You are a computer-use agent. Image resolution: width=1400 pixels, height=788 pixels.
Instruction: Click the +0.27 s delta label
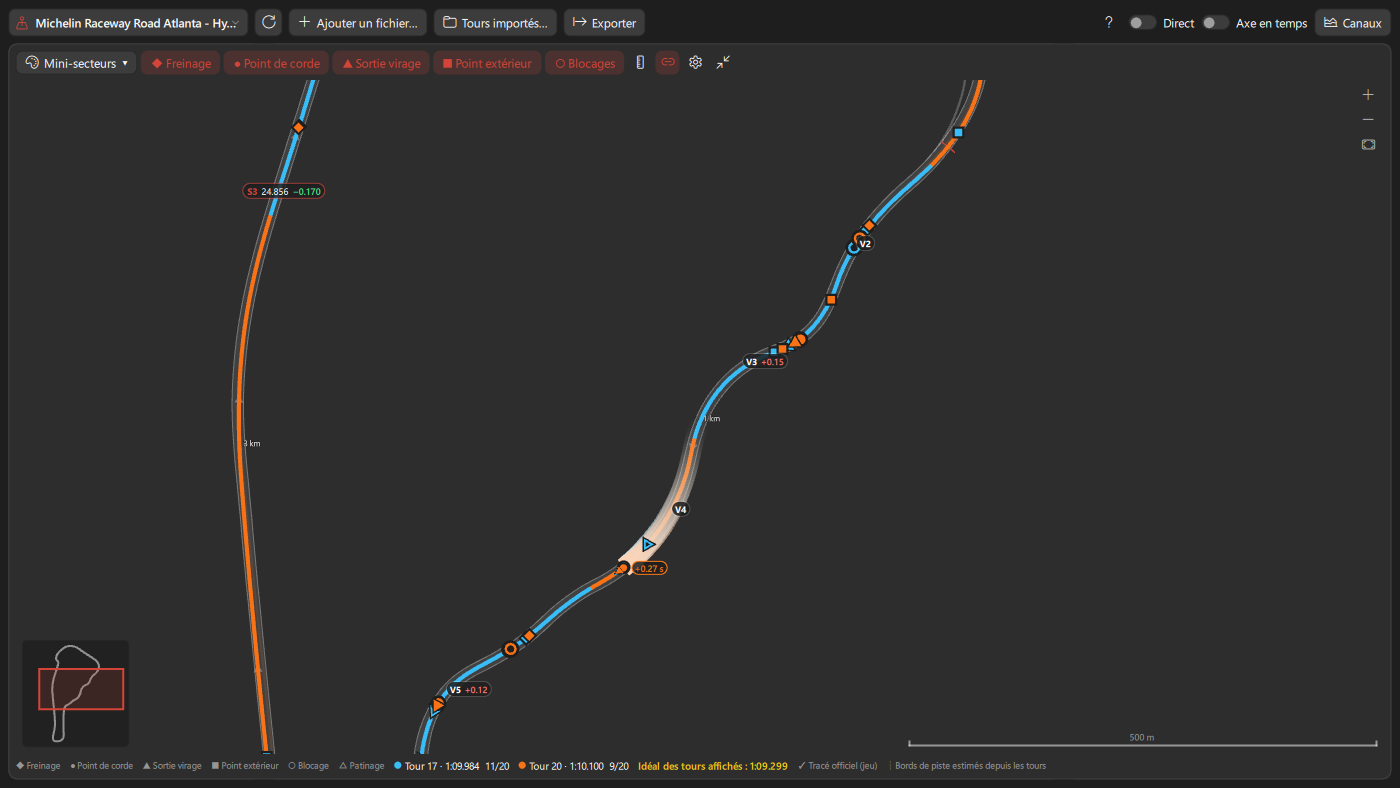[649, 568]
